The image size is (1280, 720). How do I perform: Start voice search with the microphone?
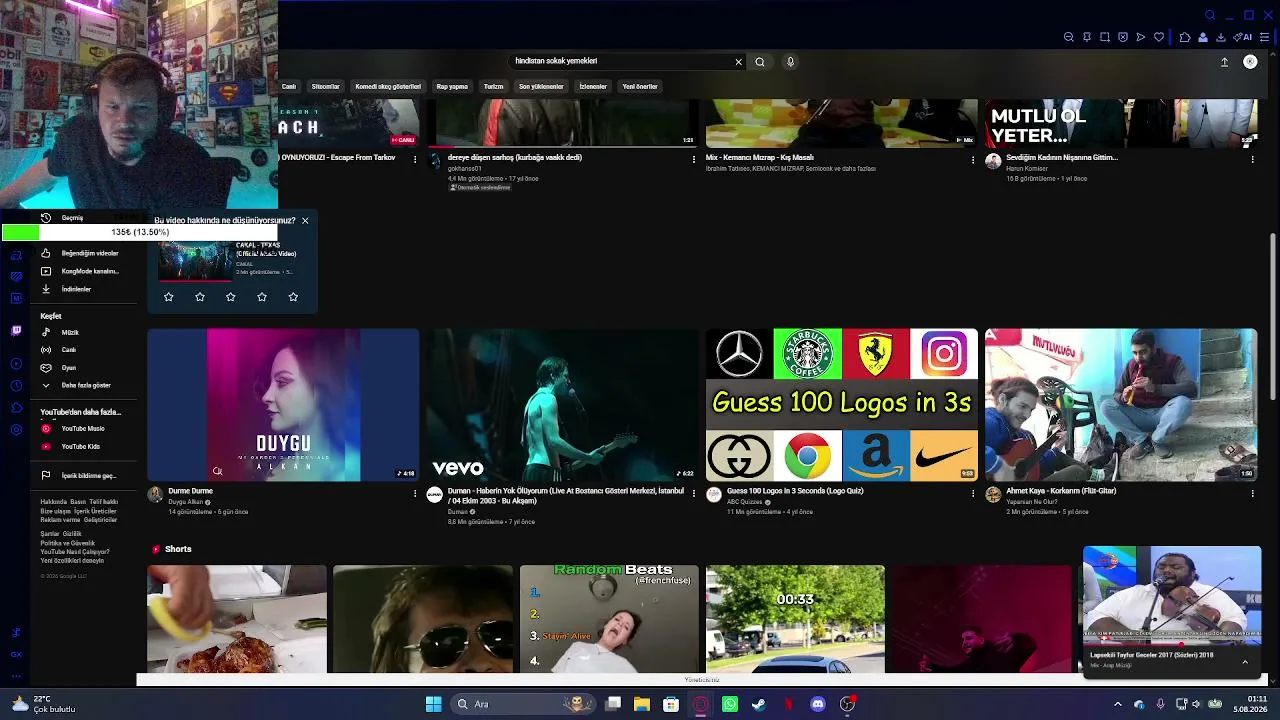click(790, 62)
